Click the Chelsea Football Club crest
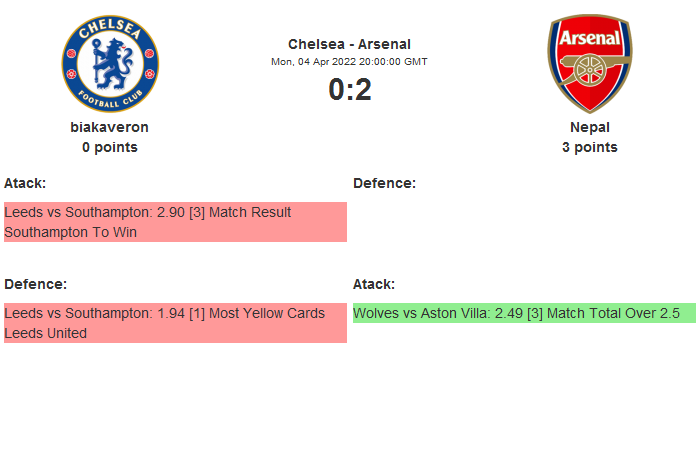This screenshot has width=700, height=460. pyautogui.click(x=110, y=64)
